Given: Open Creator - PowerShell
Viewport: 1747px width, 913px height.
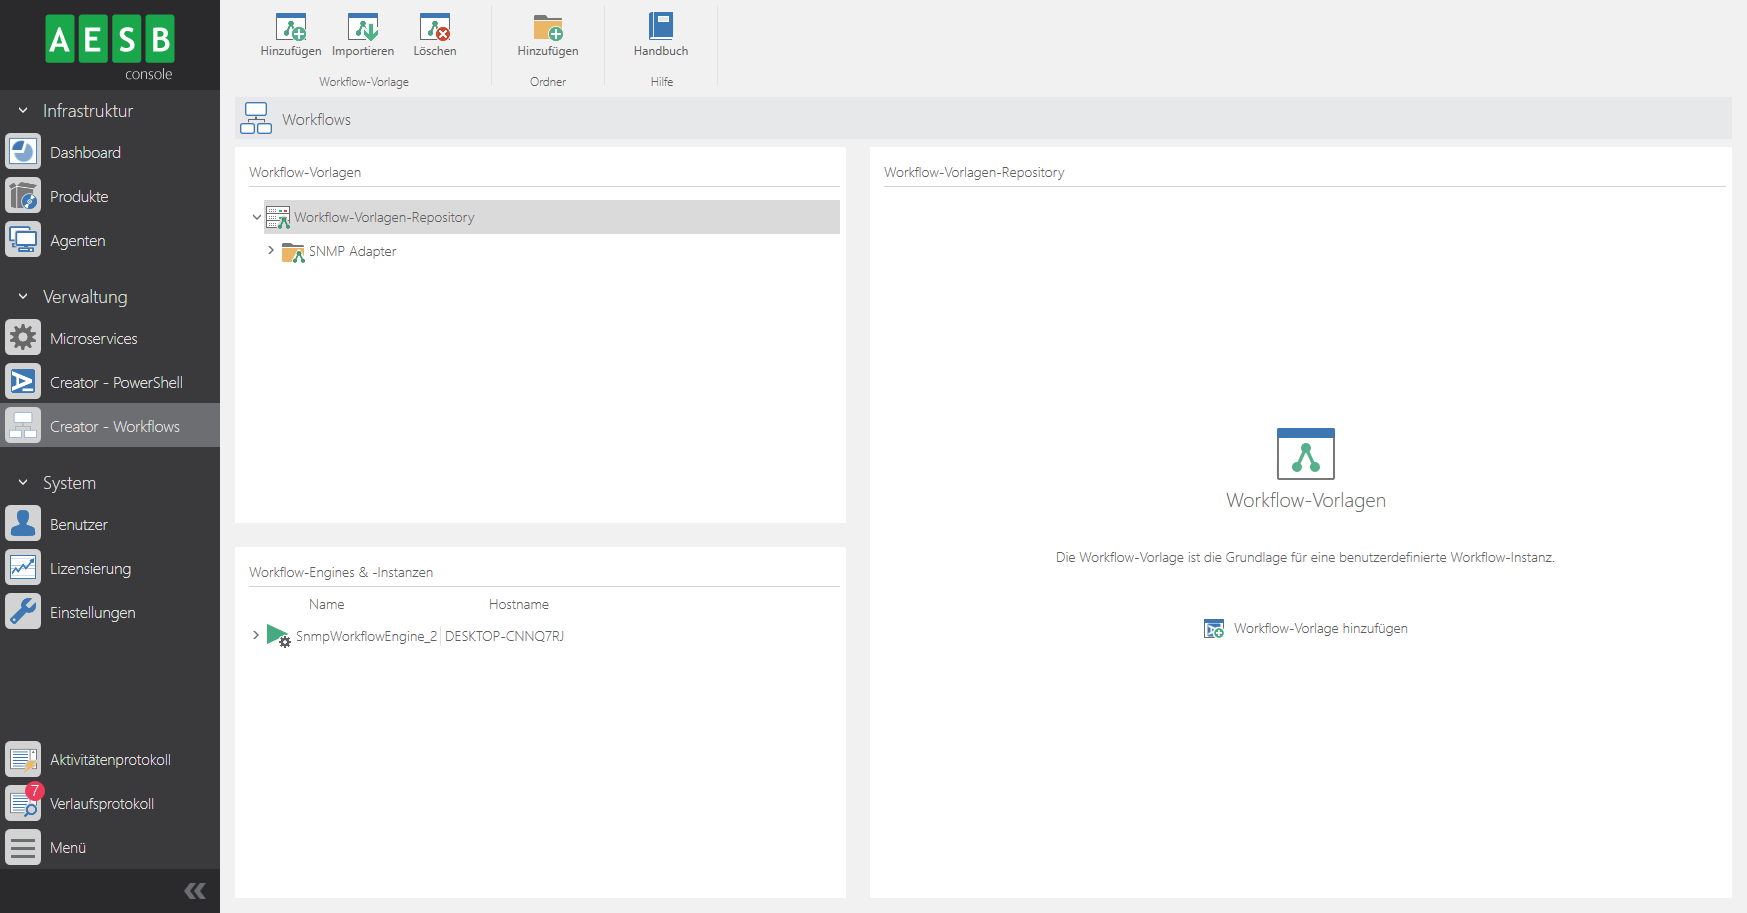Looking at the screenshot, I should [116, 383].
